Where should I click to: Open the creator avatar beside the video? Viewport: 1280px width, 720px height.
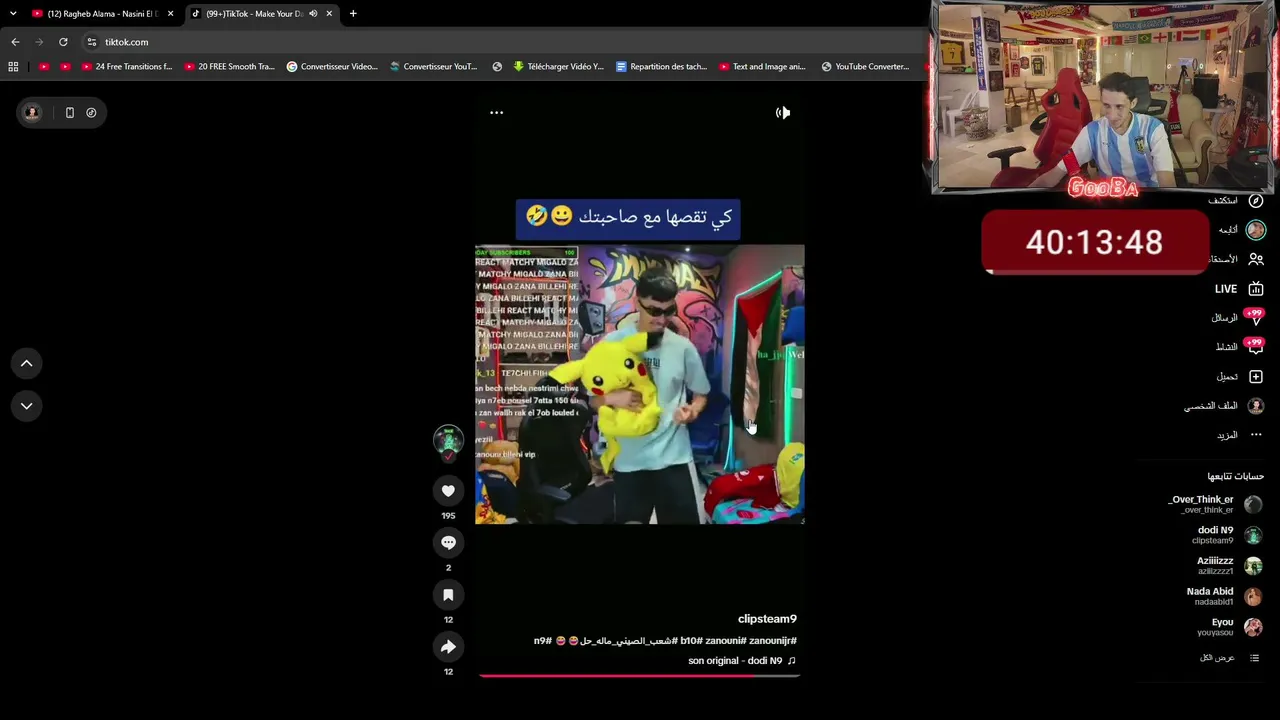[x=448, y=439]
